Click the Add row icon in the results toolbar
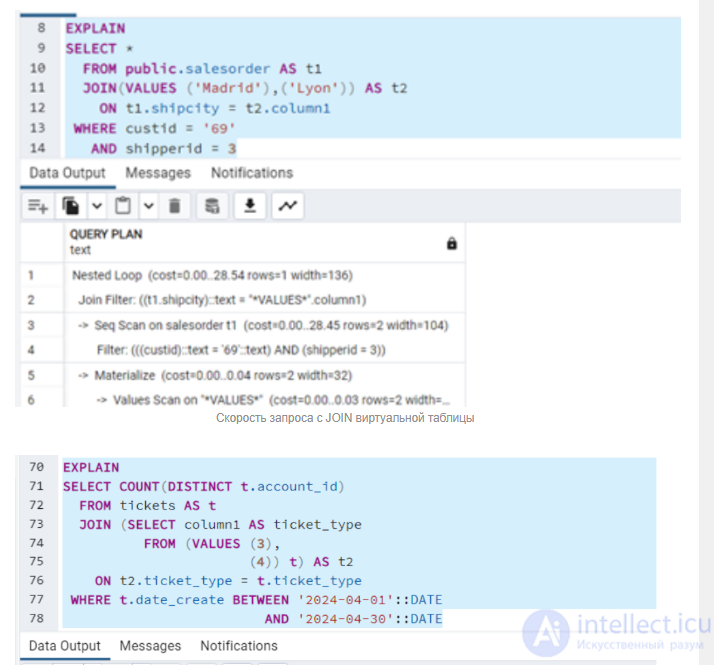The width and height of the screenshot is (724, 665). point(38,206)
